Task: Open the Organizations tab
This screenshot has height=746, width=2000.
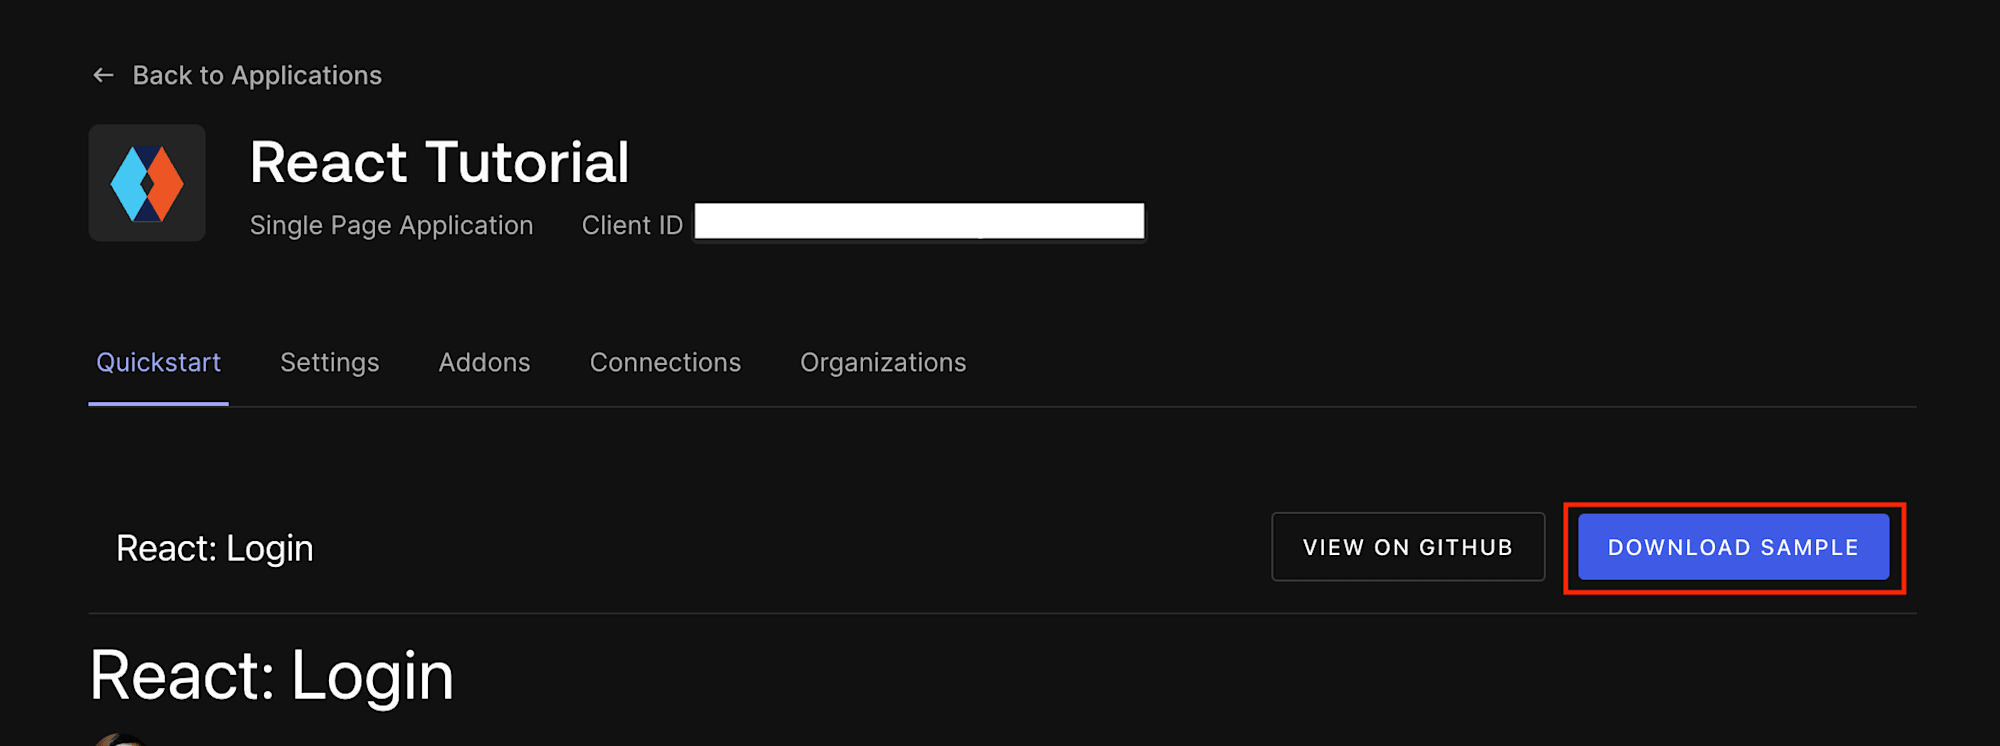Action: coord(883,362)
